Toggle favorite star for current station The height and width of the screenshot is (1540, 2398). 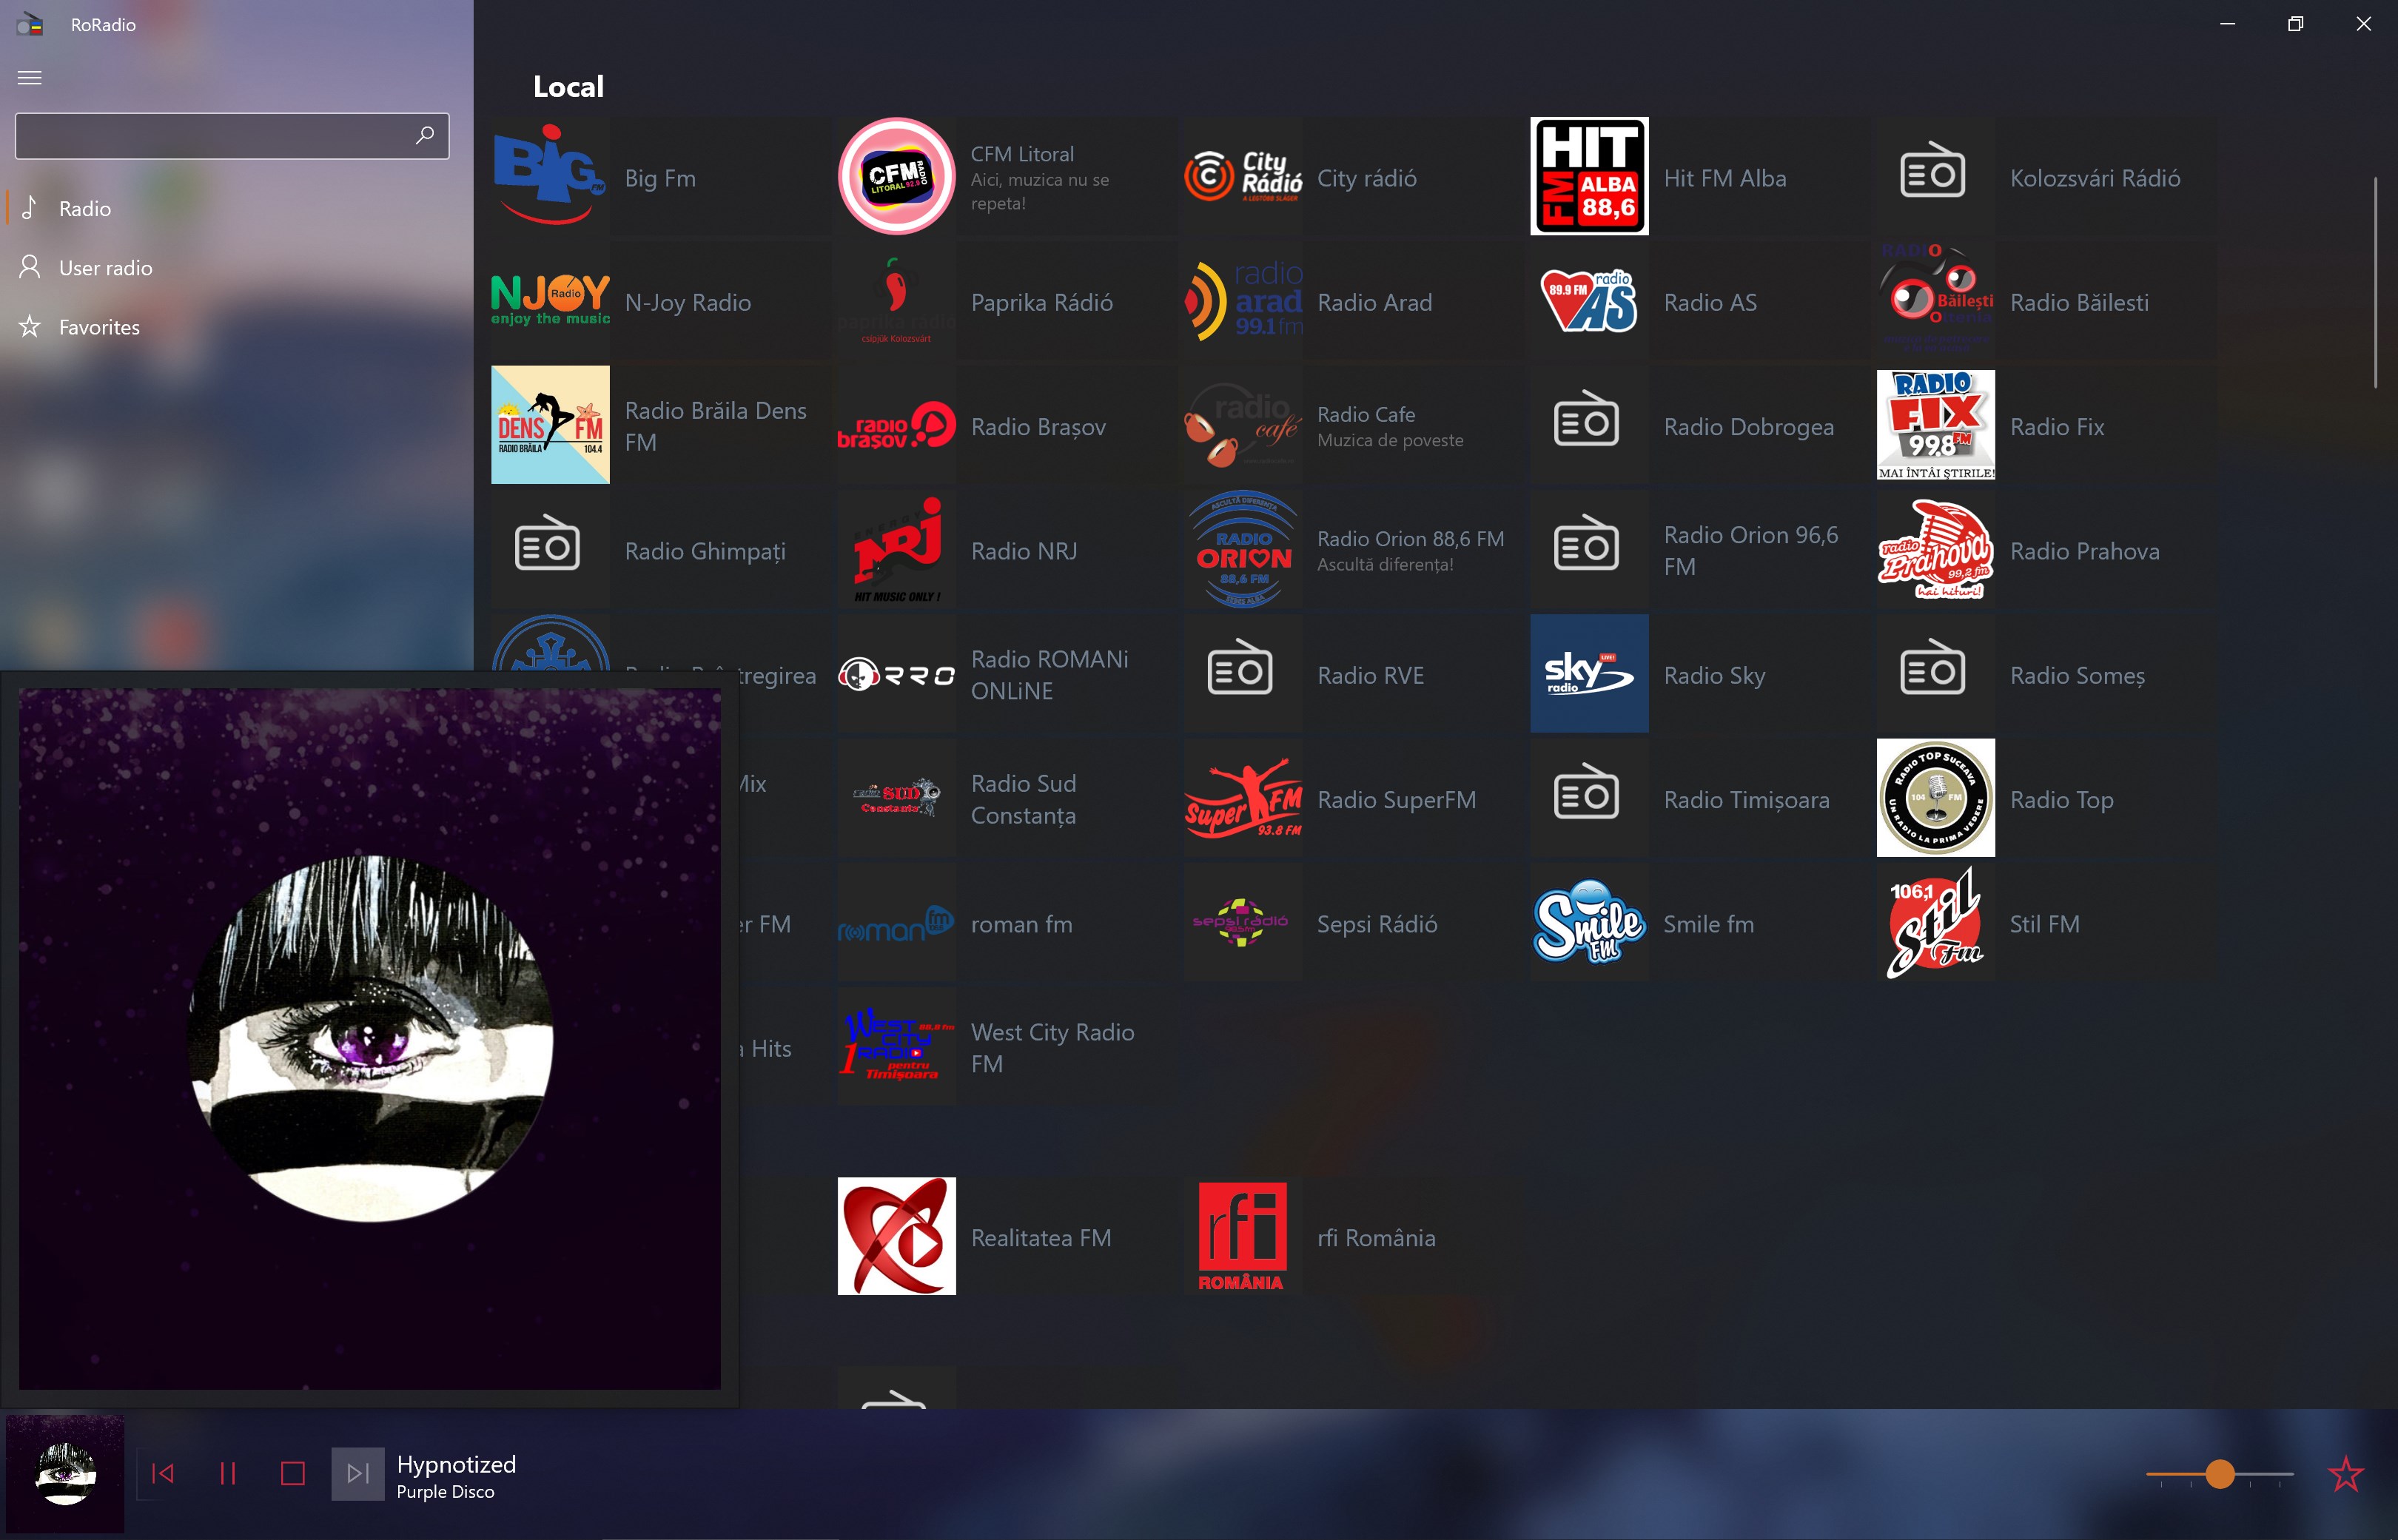click(x=2345, y=1474)
